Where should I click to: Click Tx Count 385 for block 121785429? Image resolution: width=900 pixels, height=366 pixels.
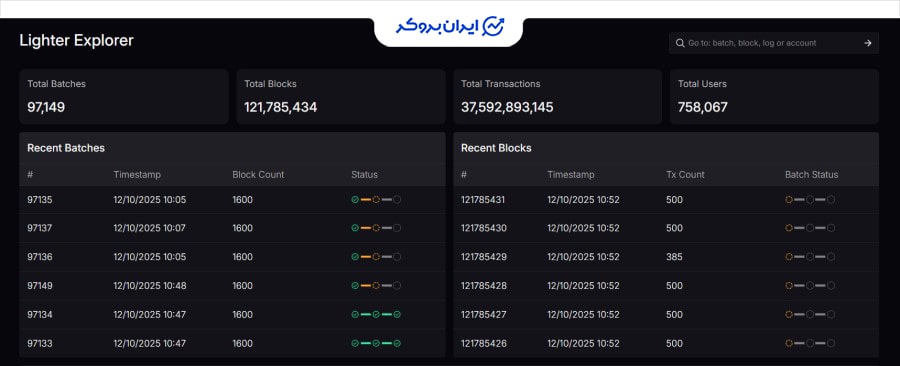pyautogui.click(x=674, y=257)
